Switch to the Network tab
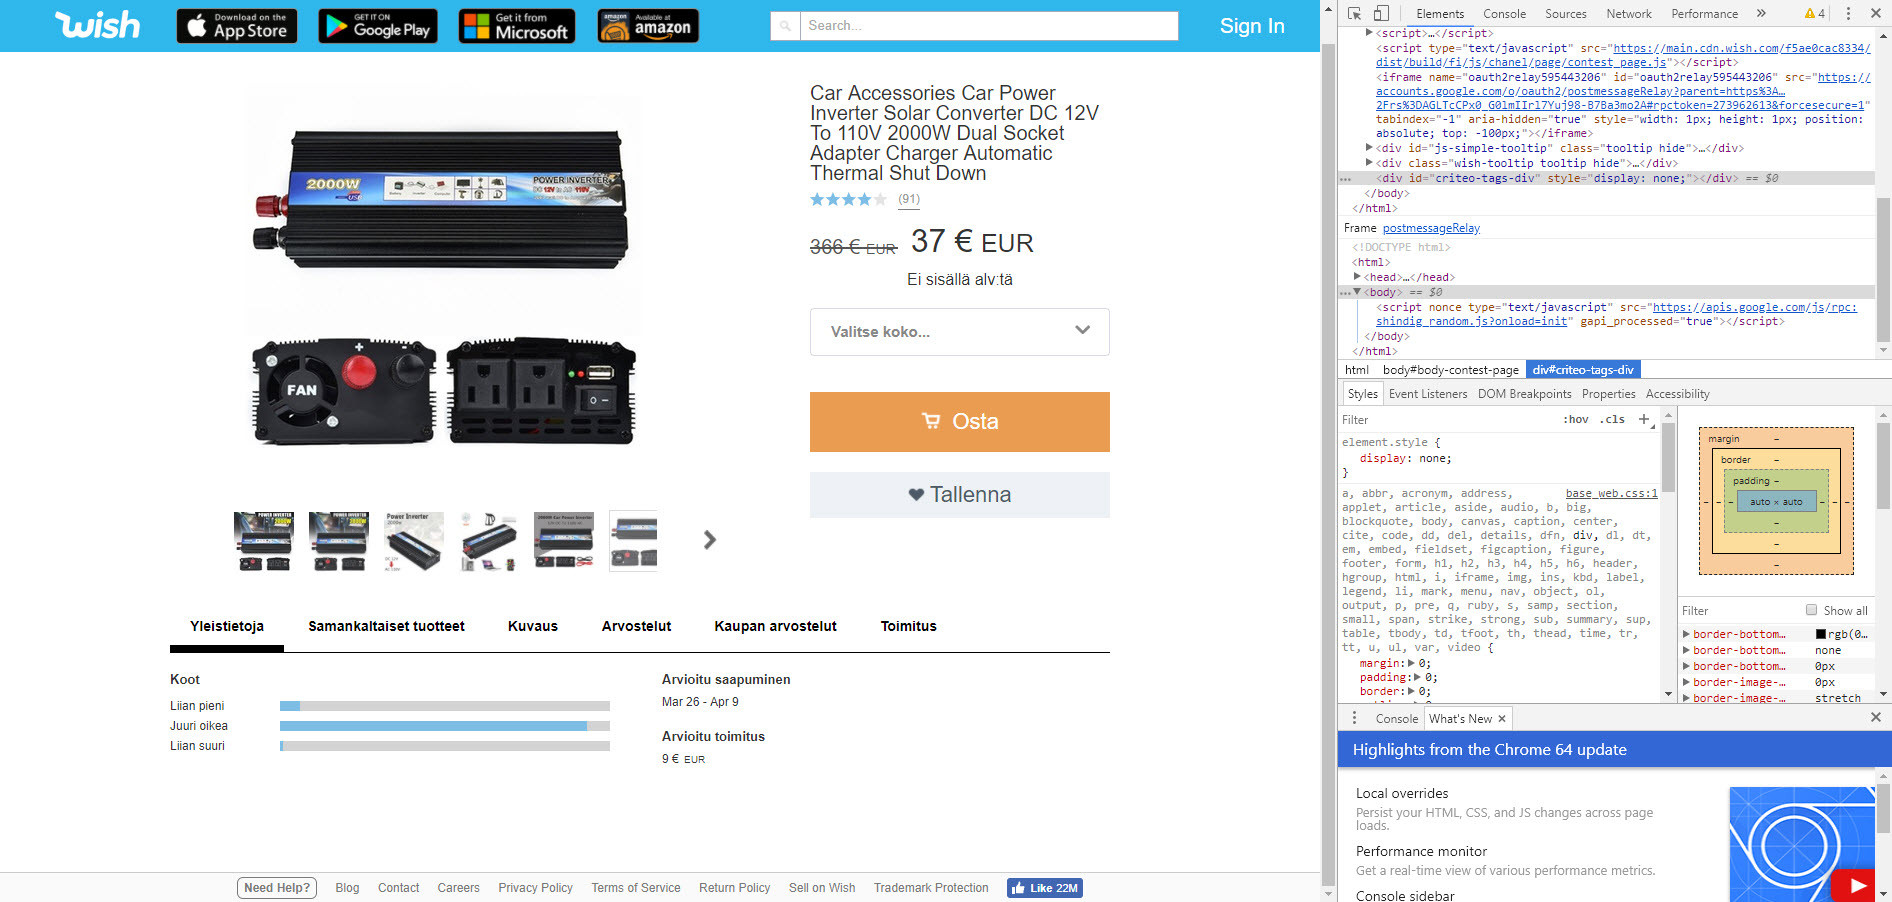The image size is (1892, 902). (x=1628, y=14)
